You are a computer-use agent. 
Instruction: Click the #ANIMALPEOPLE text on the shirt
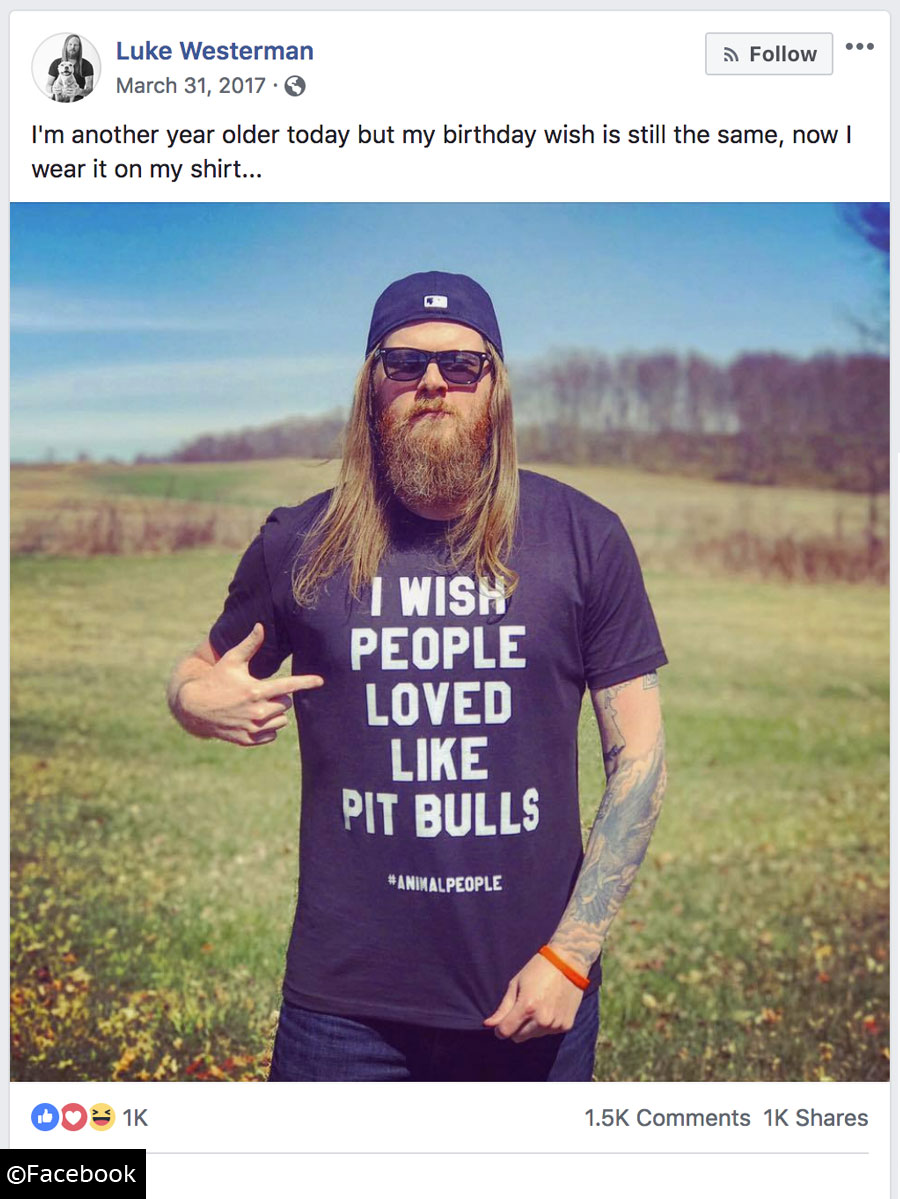445,883
